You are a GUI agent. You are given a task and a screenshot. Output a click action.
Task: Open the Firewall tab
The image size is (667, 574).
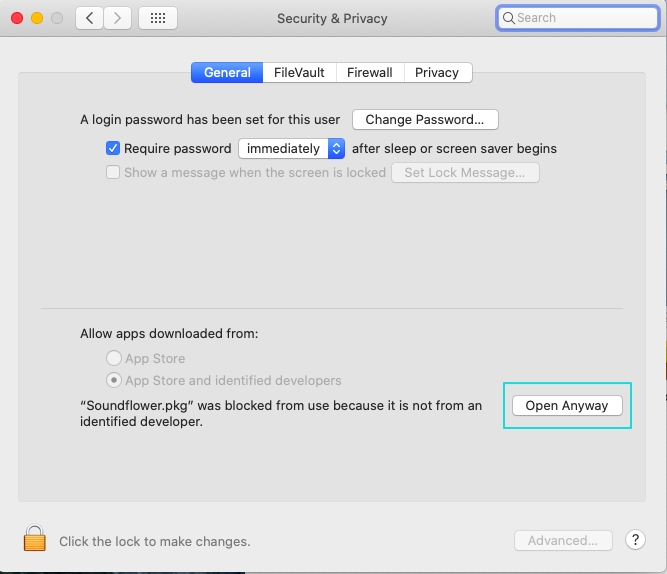(x=370, y=72)
